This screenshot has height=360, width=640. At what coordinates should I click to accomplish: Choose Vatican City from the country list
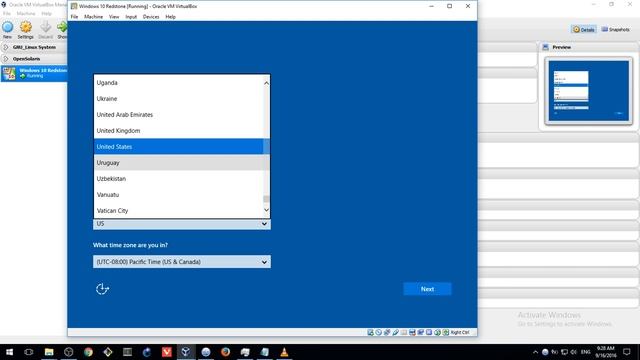(x=178, y=211)
